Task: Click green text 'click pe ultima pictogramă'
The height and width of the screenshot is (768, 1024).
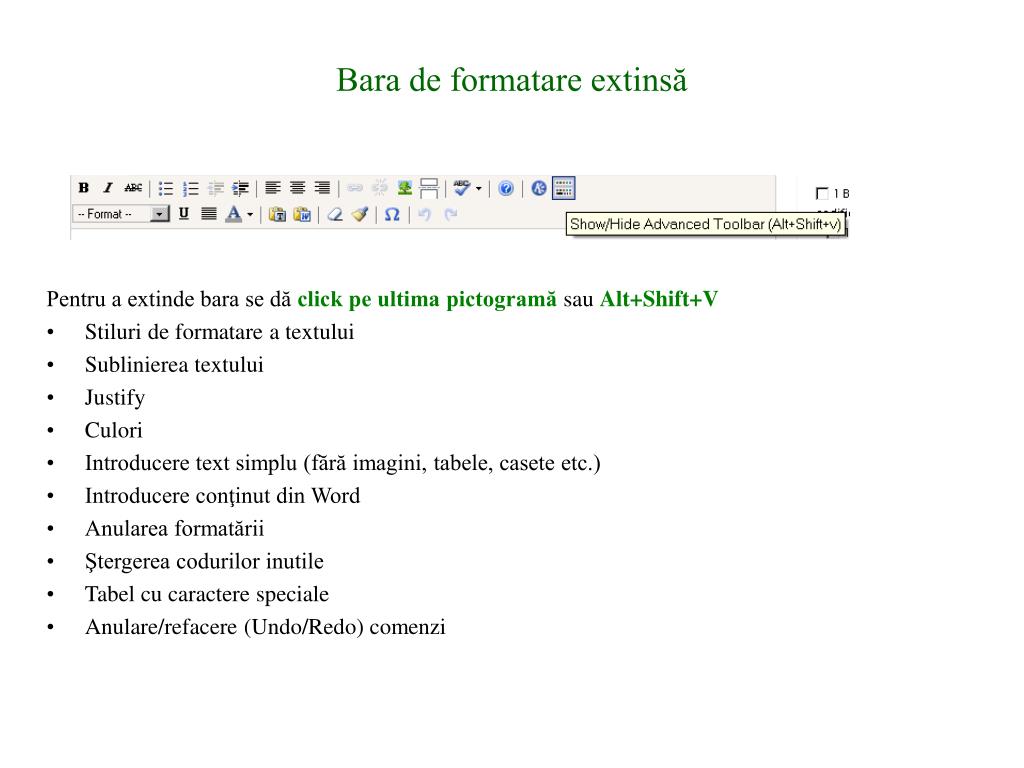Action: pos(427,299)
